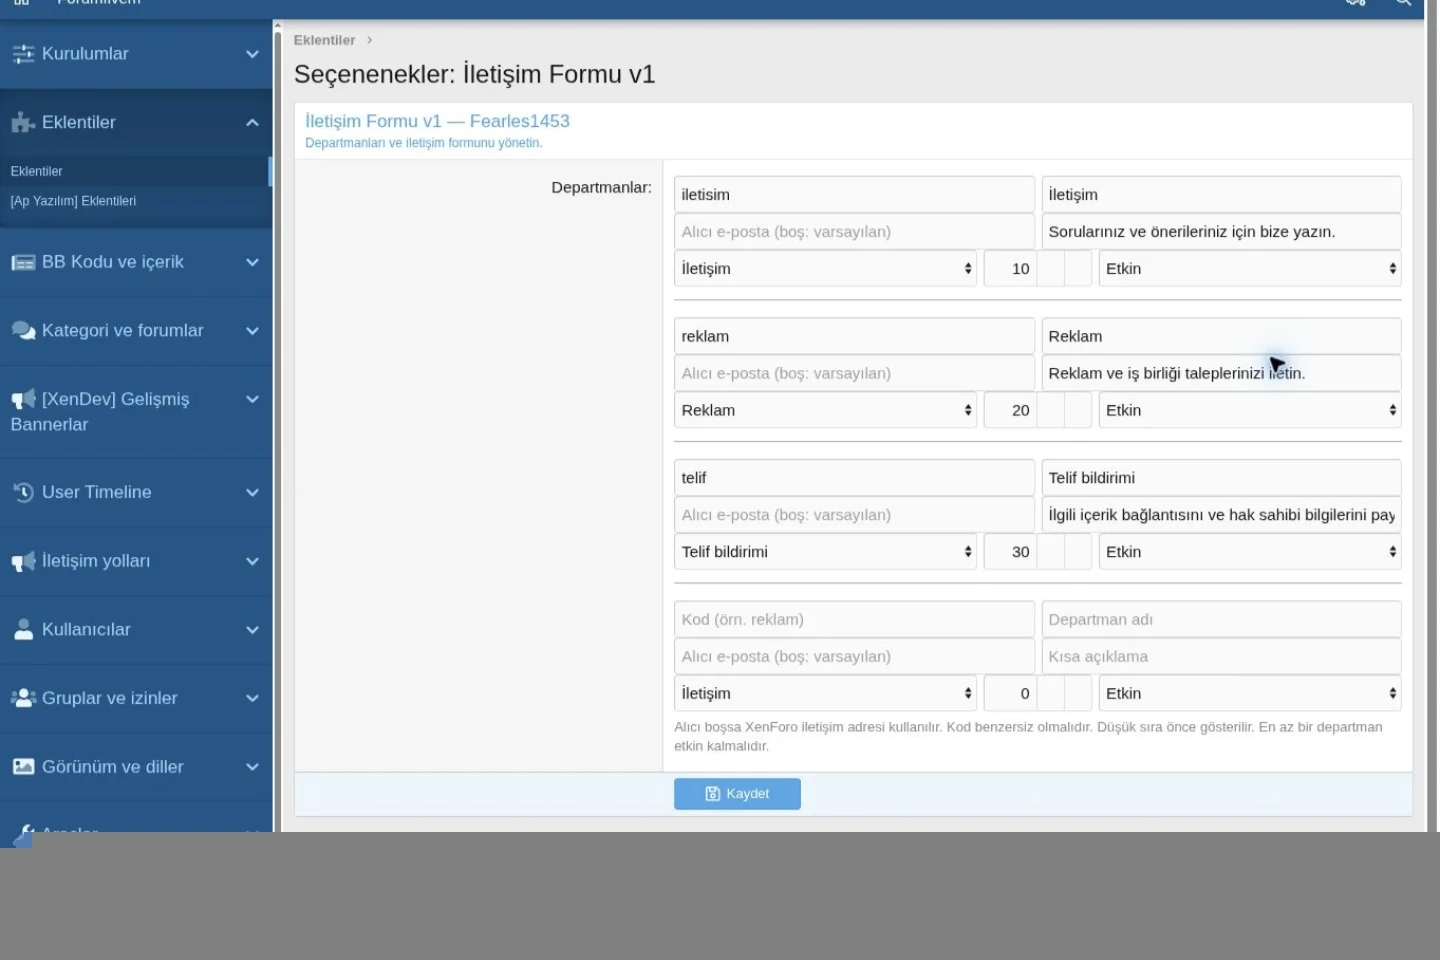This screenshot has height=960, width=1440.
Task: Click the Kategori ve forumlar chat bubbles icon
Action: [23, 331]
